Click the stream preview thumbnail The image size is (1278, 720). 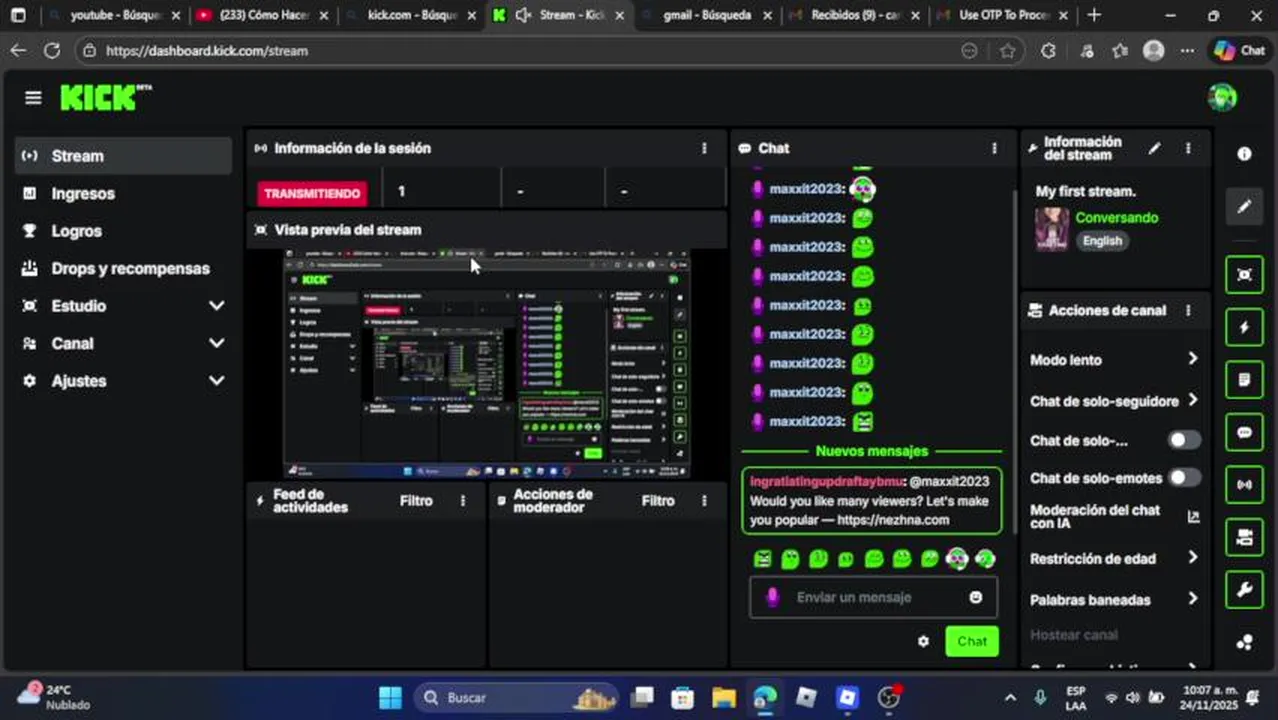pos(486,364)
